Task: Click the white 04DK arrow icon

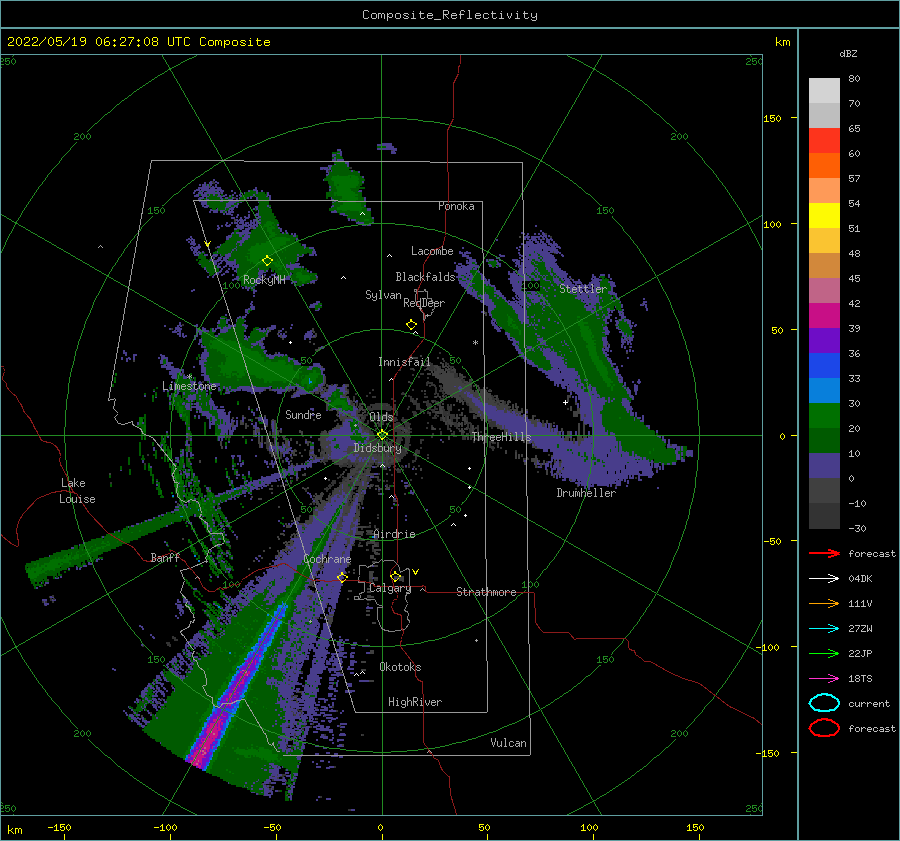Action: [x=824, y=578]
